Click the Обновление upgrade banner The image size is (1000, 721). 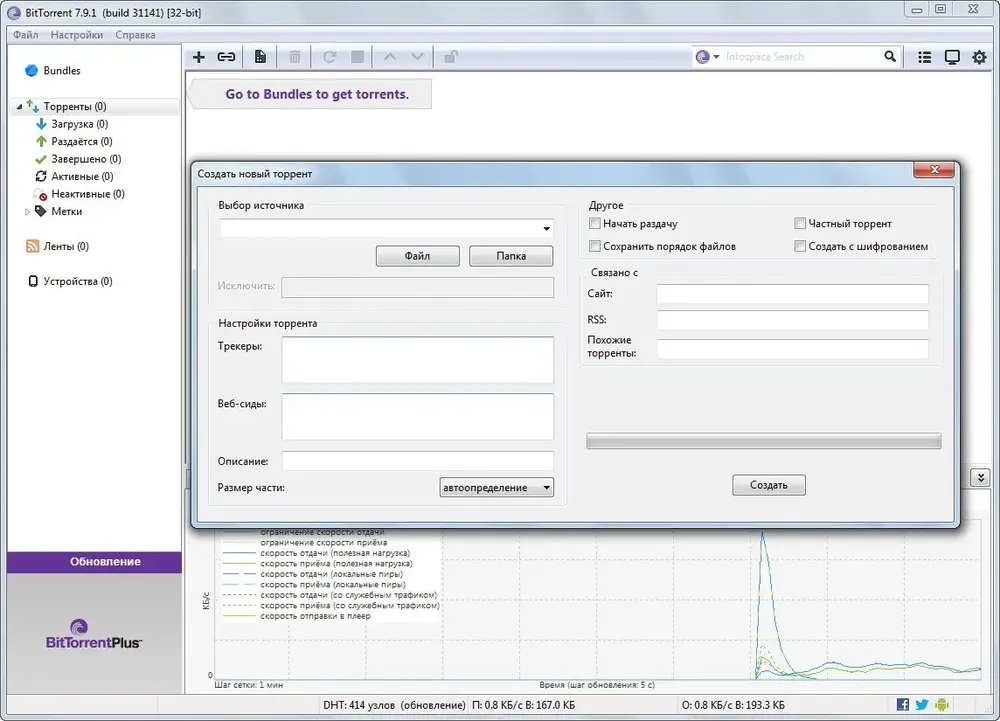click(94, 562)
